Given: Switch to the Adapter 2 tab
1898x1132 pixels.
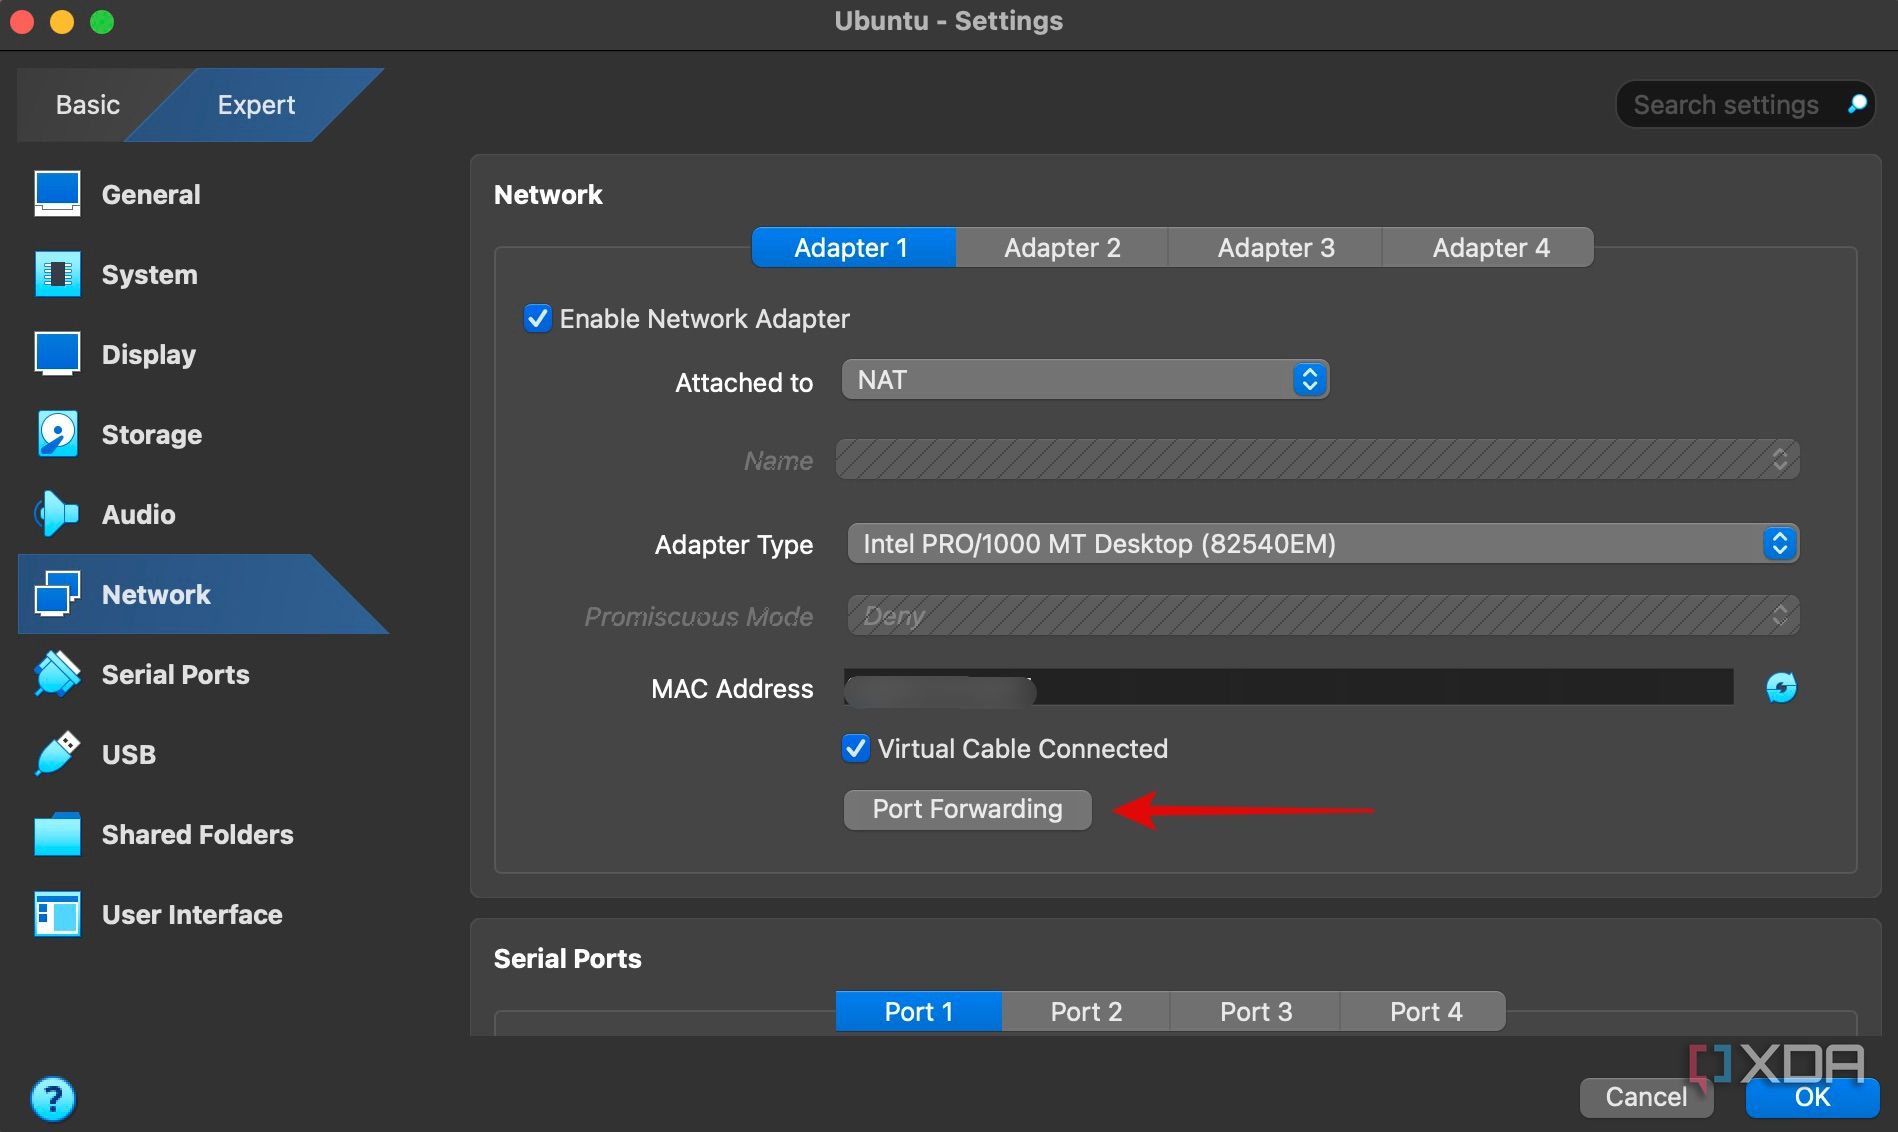Looking at the screenshot, I should pos(1062,247).
